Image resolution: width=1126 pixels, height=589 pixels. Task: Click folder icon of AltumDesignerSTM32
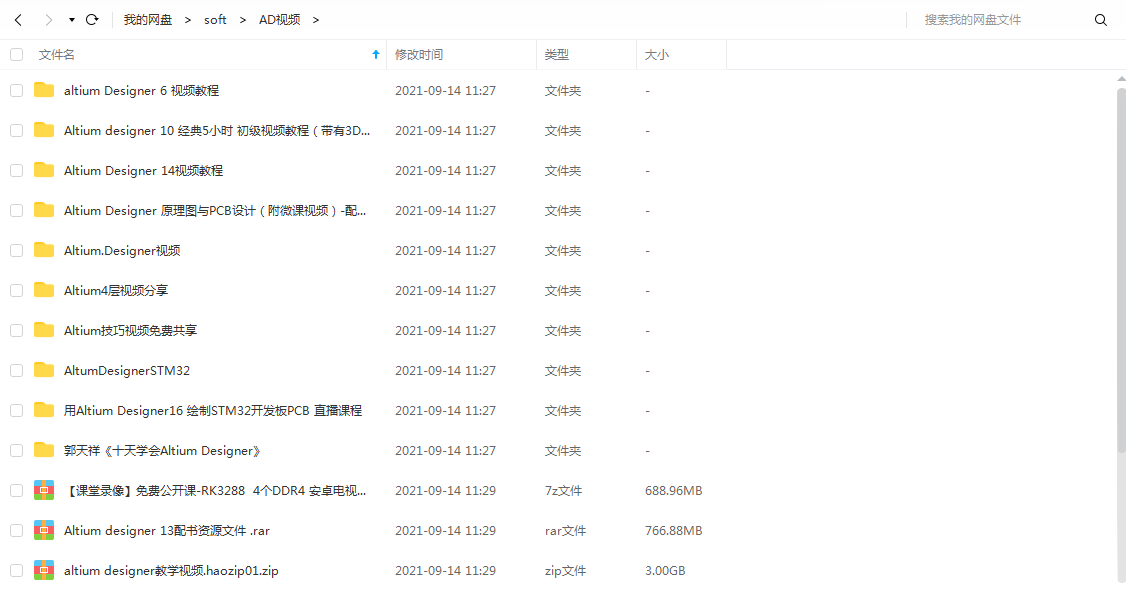pos(44,370)
